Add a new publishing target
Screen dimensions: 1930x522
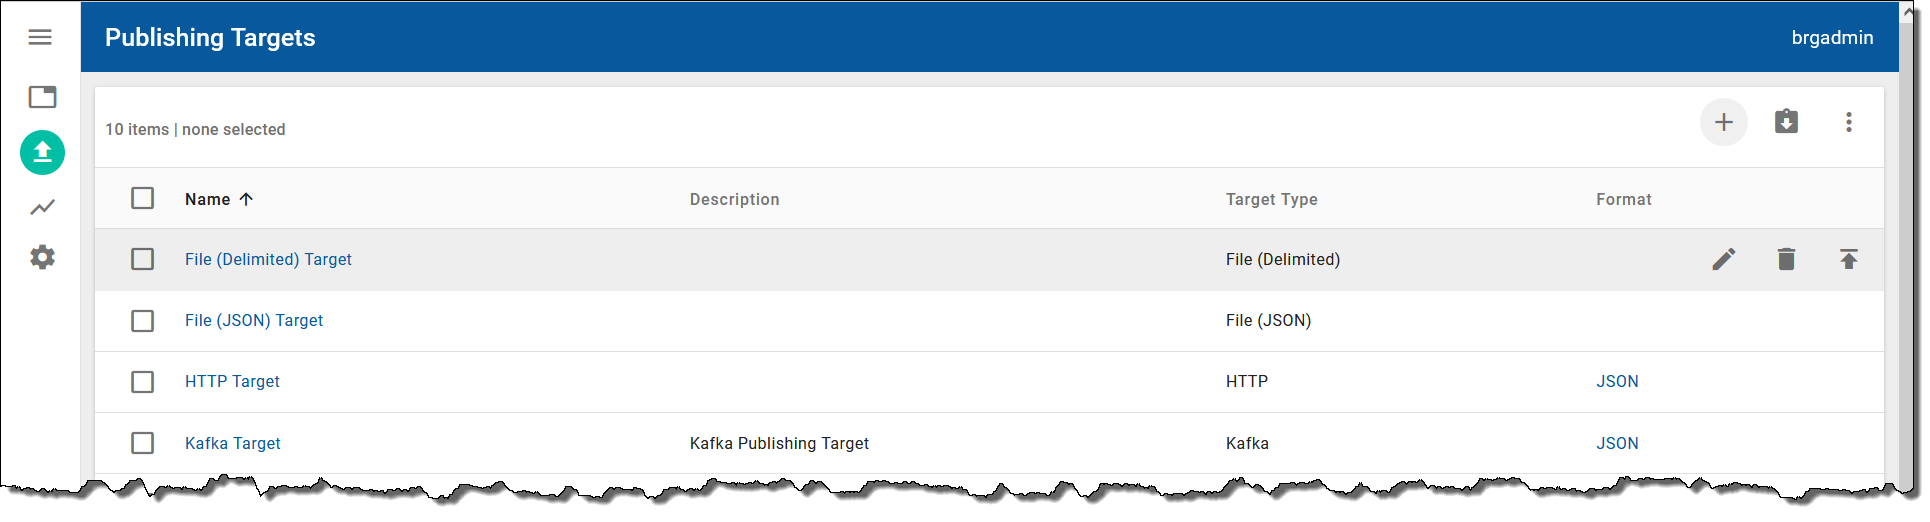(1723, 122)
